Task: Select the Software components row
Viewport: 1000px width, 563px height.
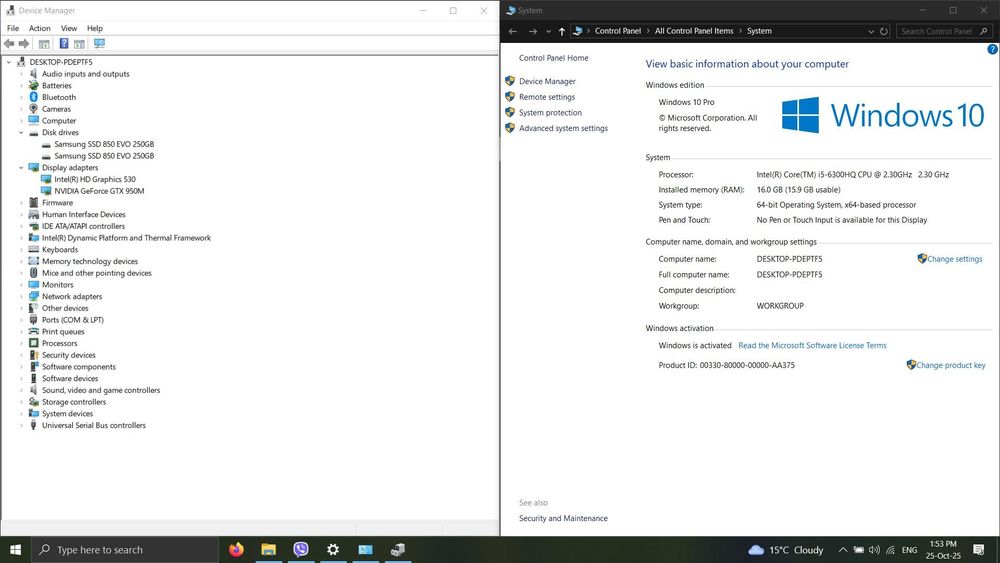Action: click(79, 367)
